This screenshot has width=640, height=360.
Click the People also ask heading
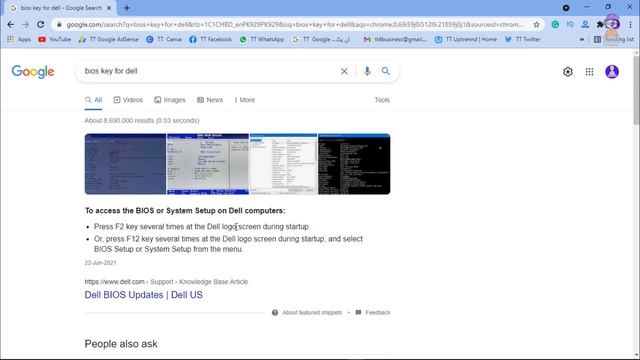121,344
